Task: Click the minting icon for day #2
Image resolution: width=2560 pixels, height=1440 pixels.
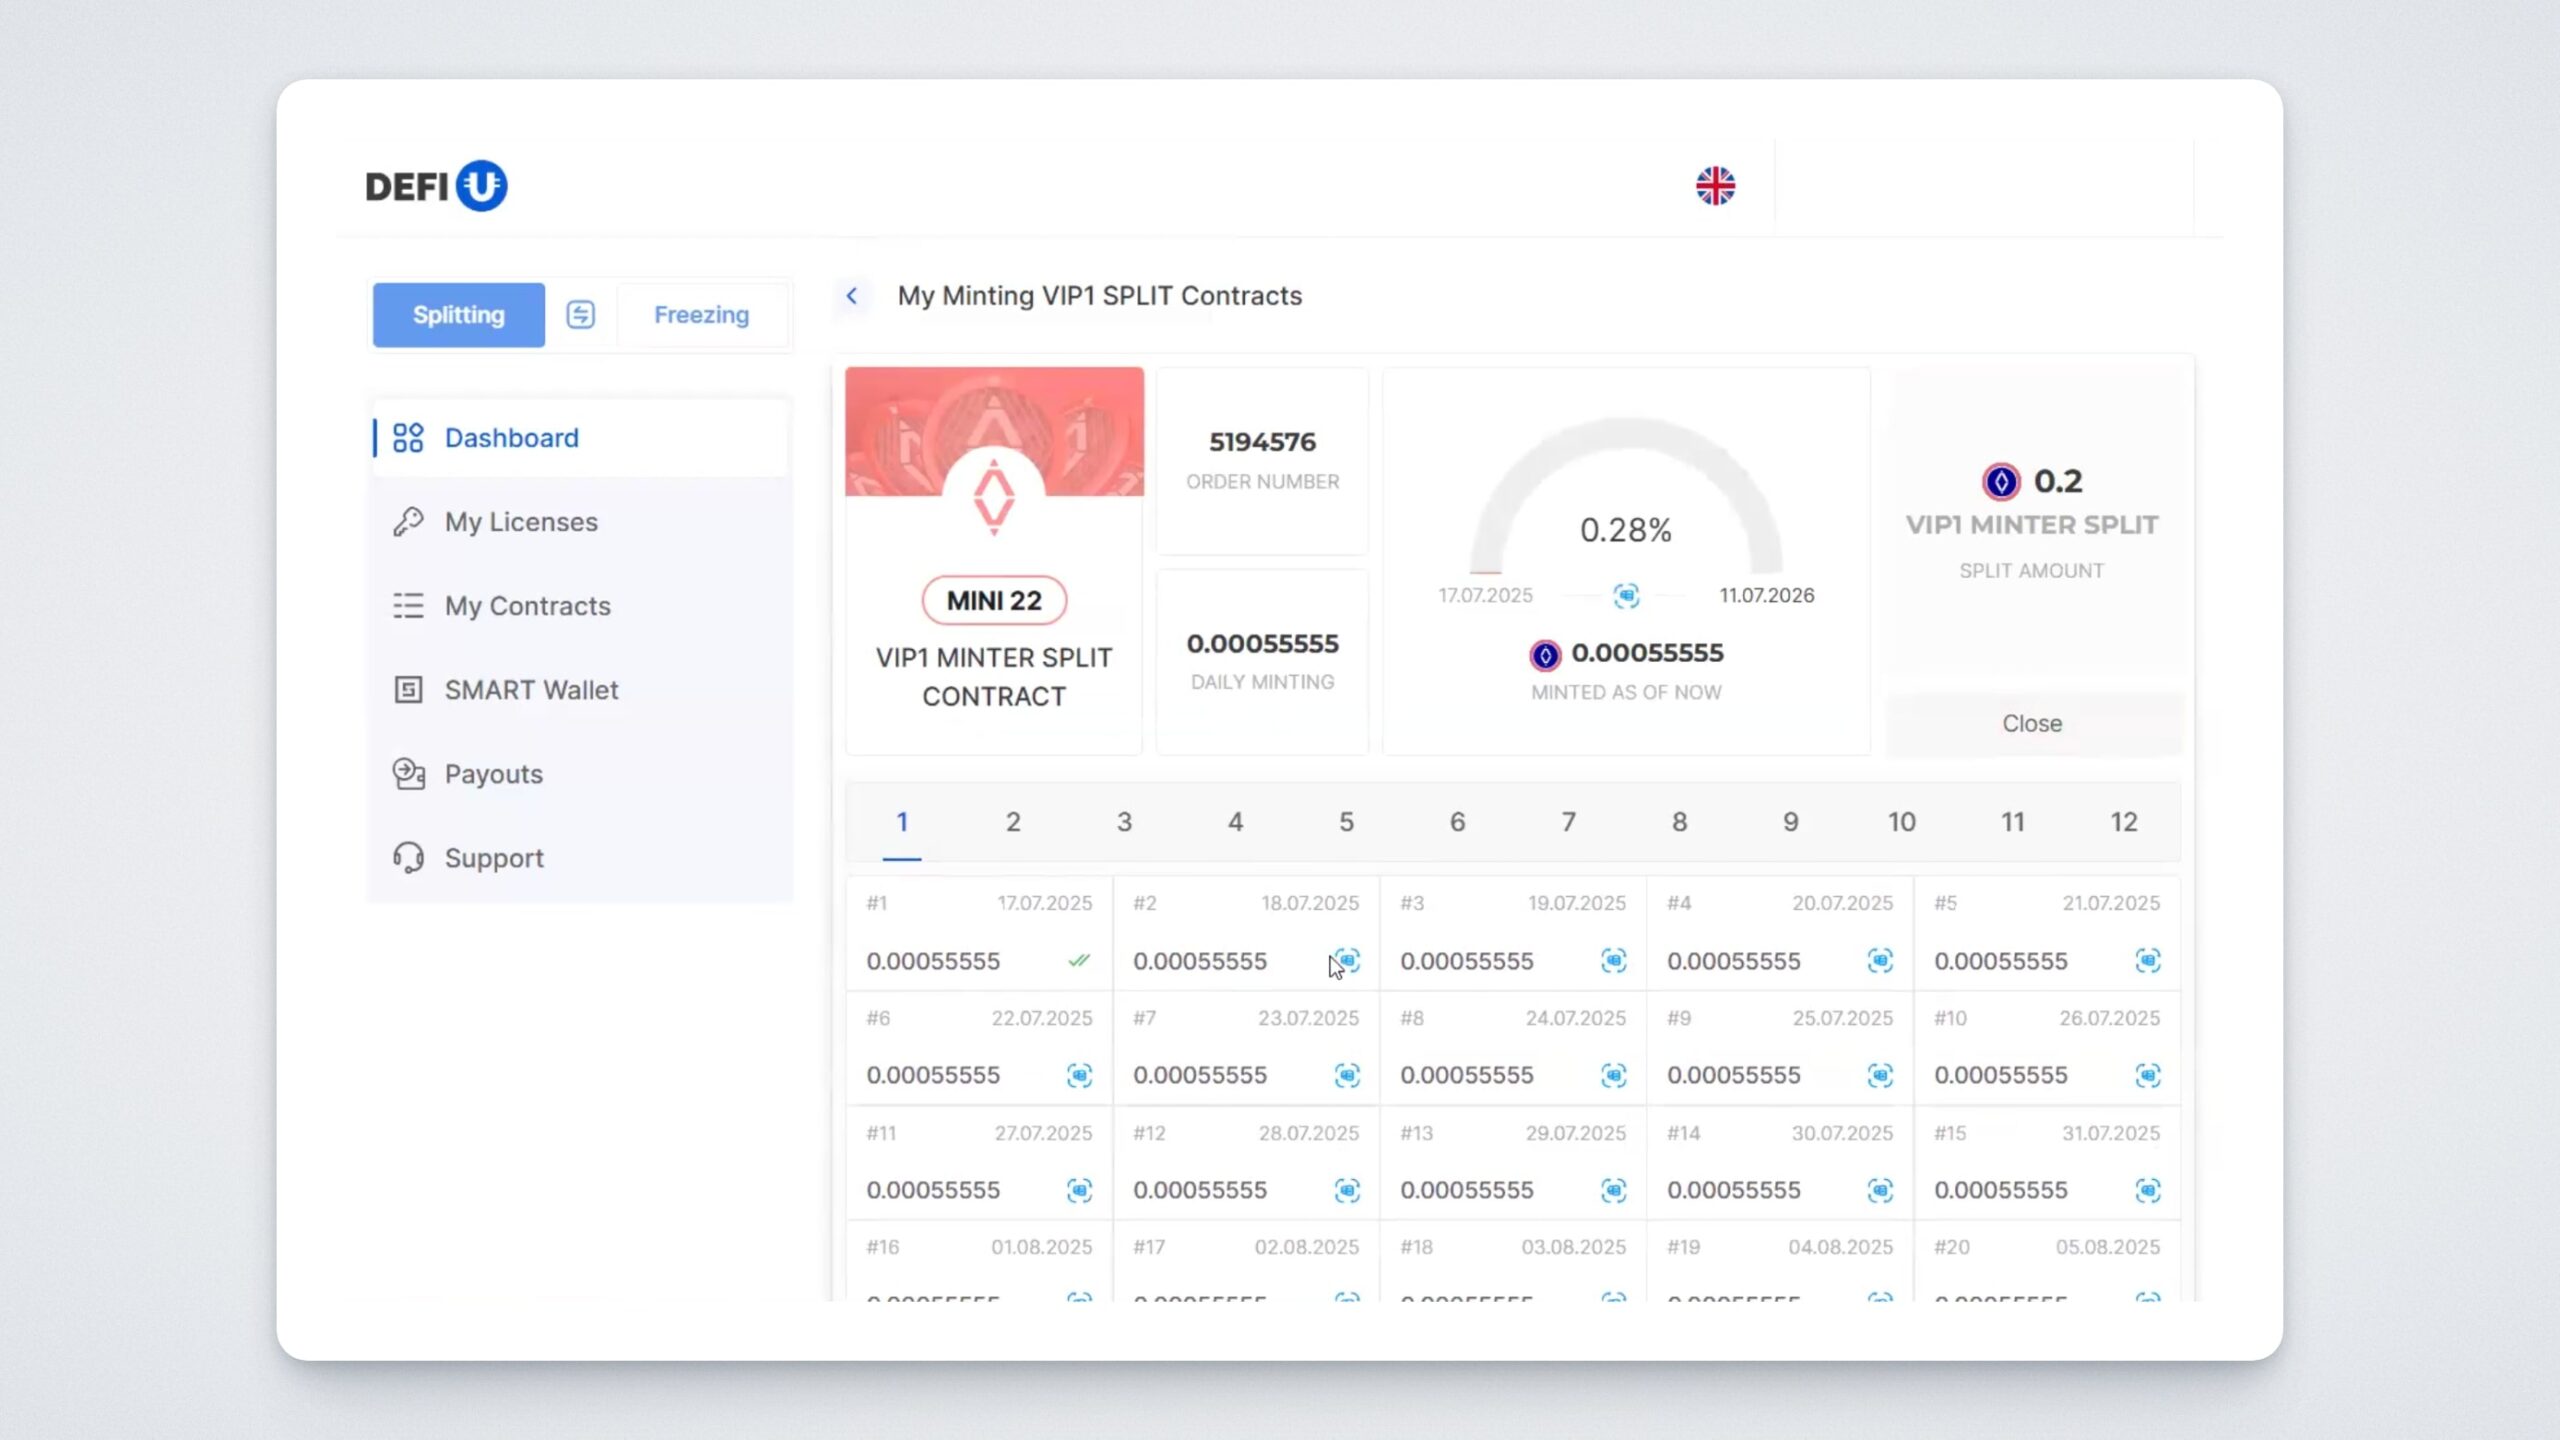Action: tap(1347, 960)
